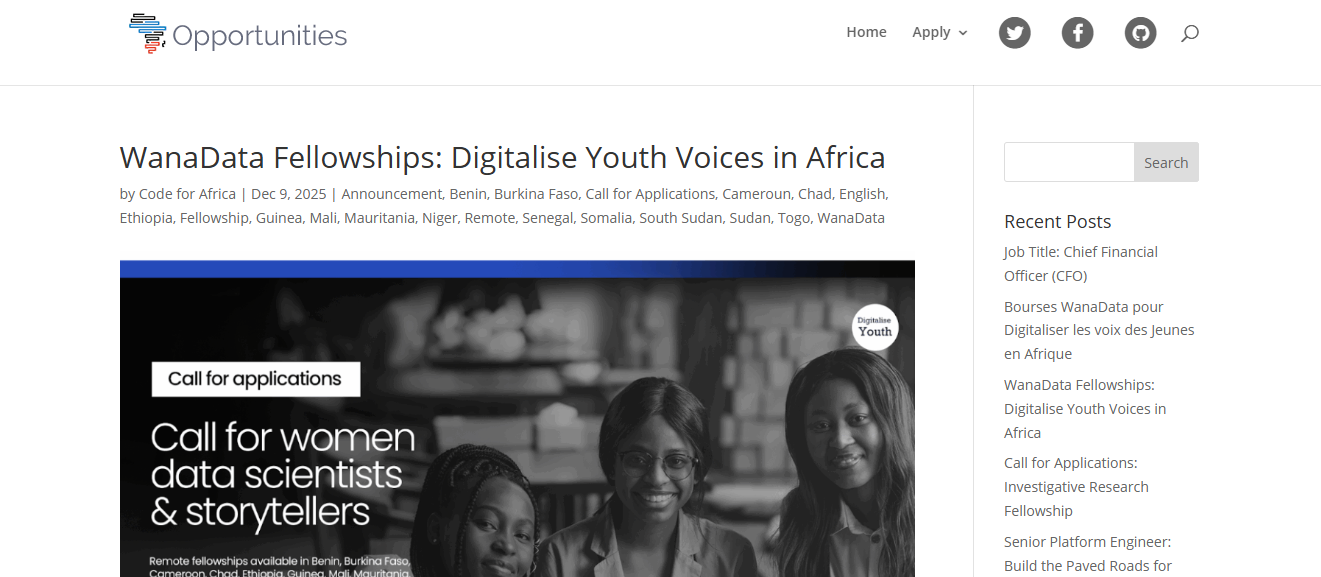Viewport: 1321px width, 577px height.
Task: Open the Apply submenu chevron
Action: [964, 32]
